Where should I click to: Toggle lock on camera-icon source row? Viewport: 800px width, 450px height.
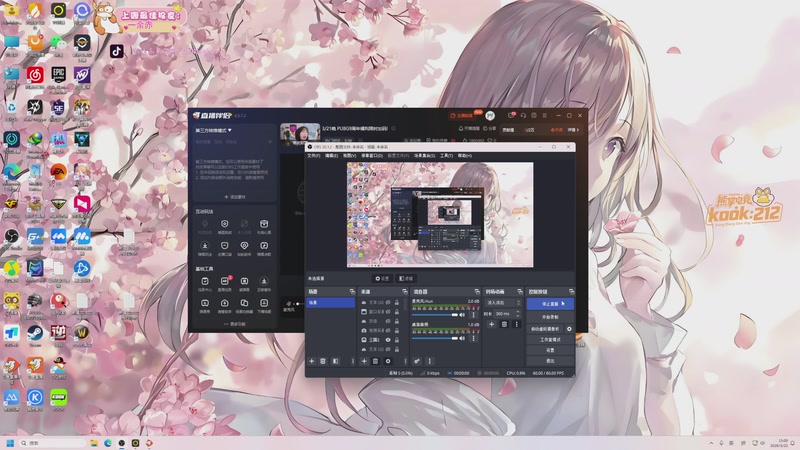(x=397, y=331)
